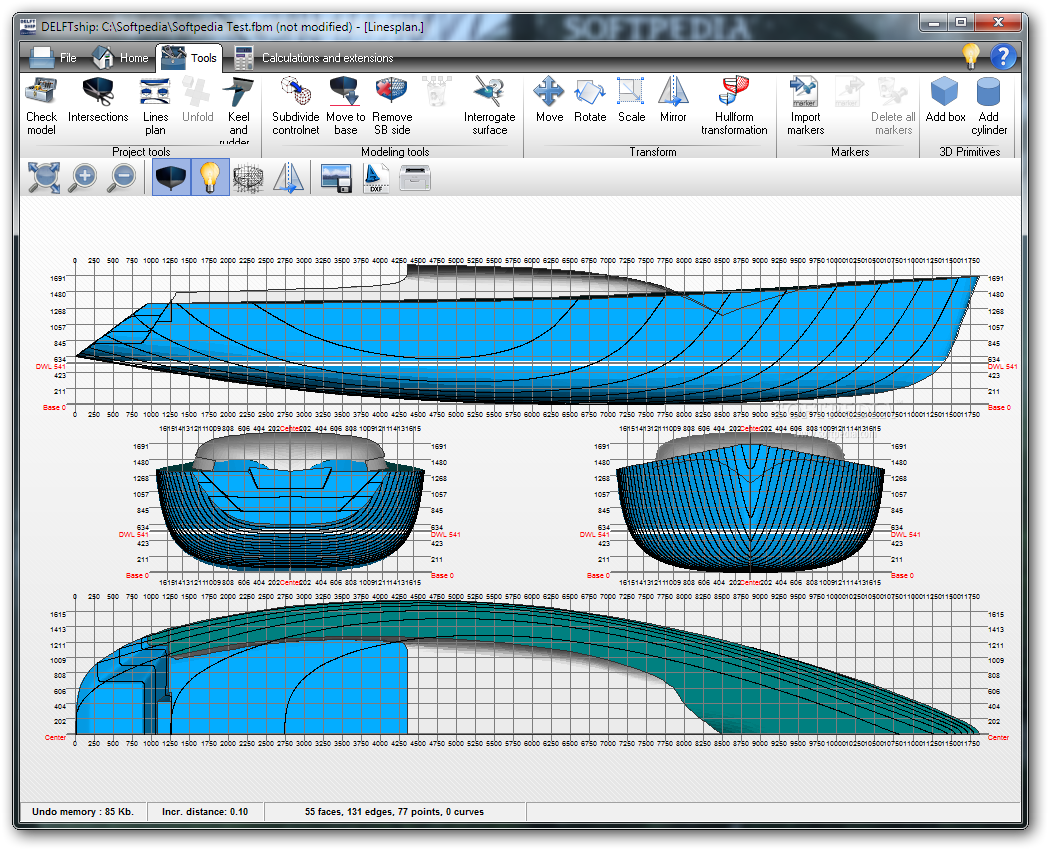Click the Transform group label

[x=653, y=152]
